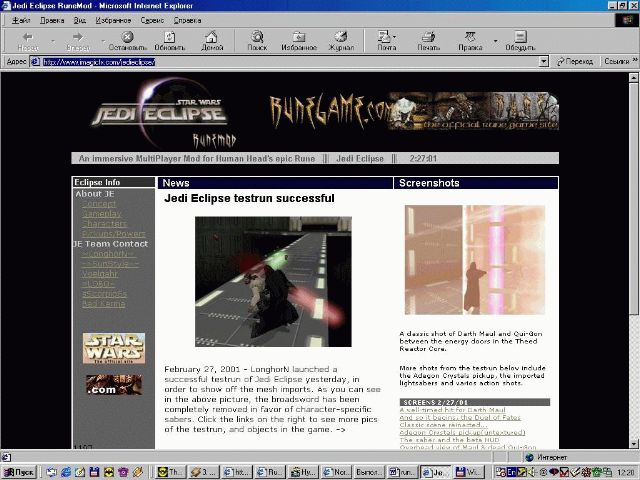
Task: Click the volume speaker tray icon
Action: point(532,472)
